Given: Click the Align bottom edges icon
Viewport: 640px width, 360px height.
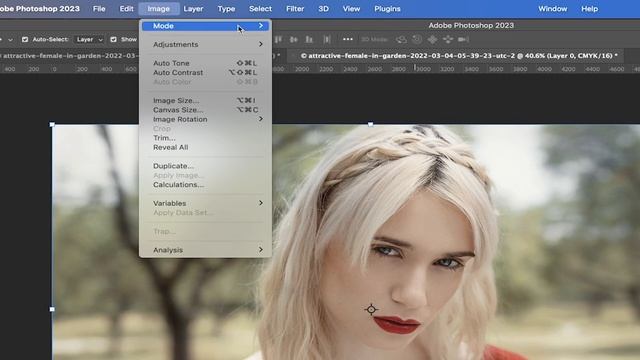Looking at the screenshot, I should coord(309,40).
